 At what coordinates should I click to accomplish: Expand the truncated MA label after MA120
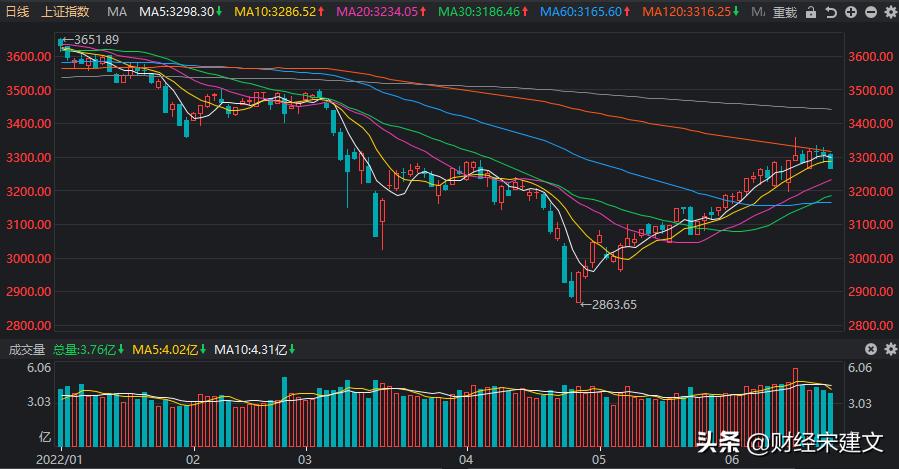[x=757, y=12]
